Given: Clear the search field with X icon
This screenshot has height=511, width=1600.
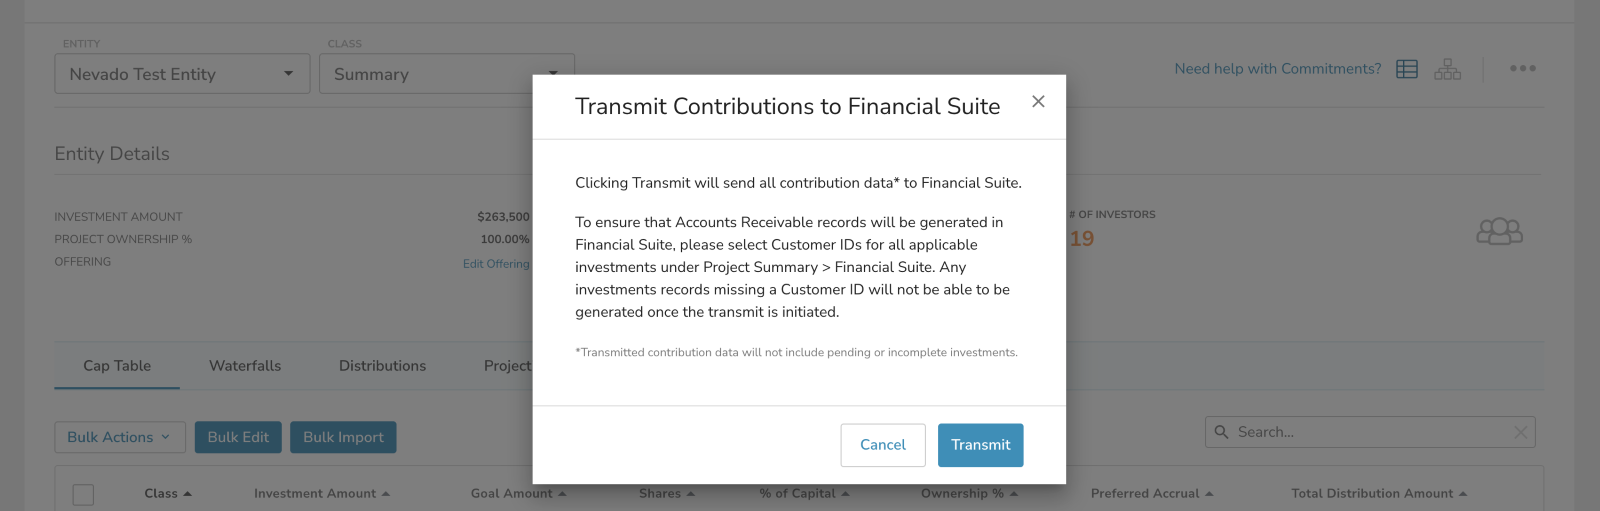Looking at the screenshot, I should coord(1520,432).
